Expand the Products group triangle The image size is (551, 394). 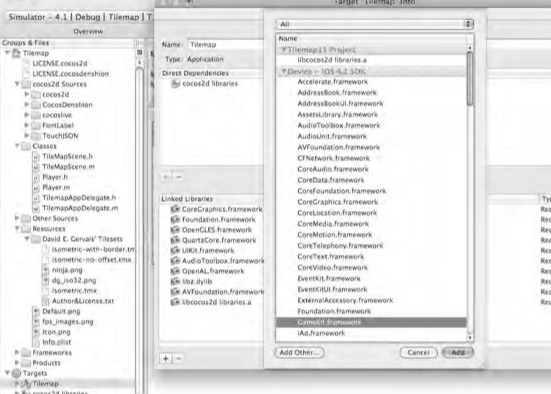pos(17,363)
